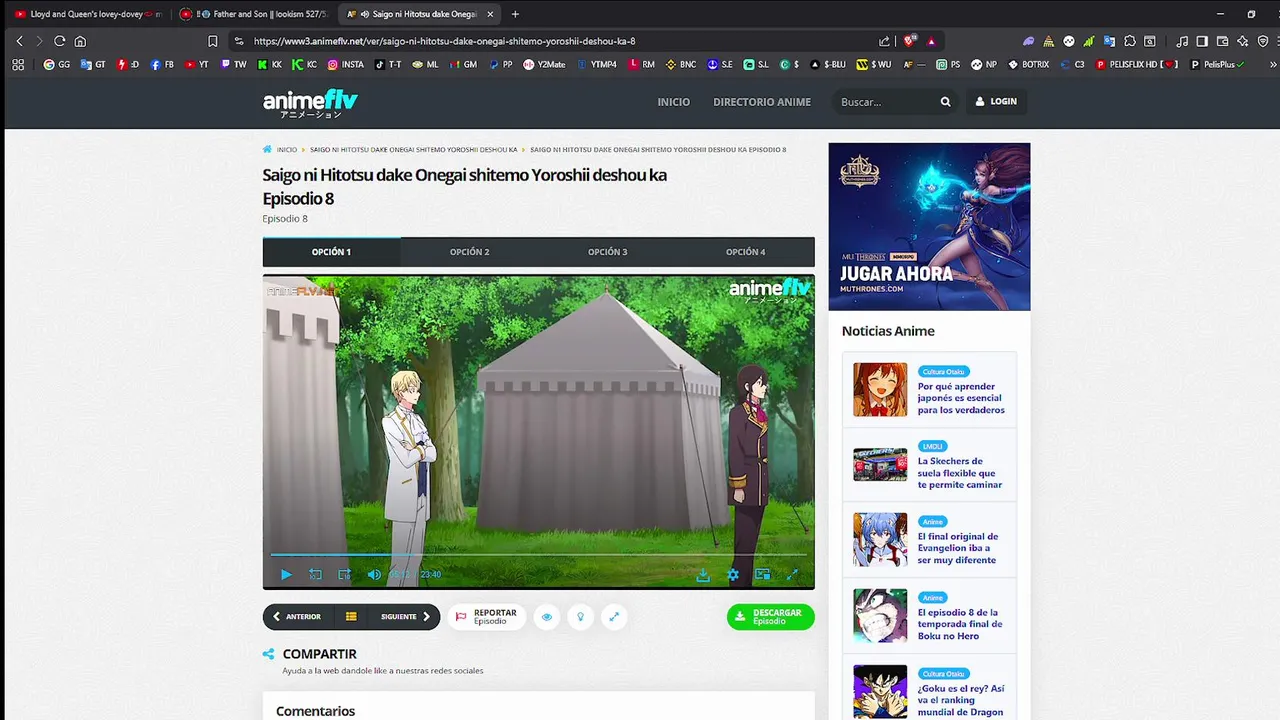
Task: Open news 'El final original de Evangelion'
Action: [x=957, y=548]
